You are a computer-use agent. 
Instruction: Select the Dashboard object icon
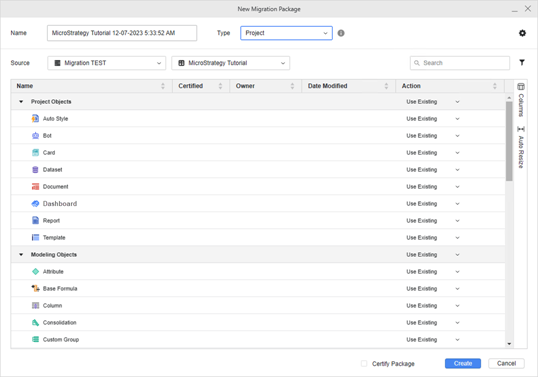point(35,204)
